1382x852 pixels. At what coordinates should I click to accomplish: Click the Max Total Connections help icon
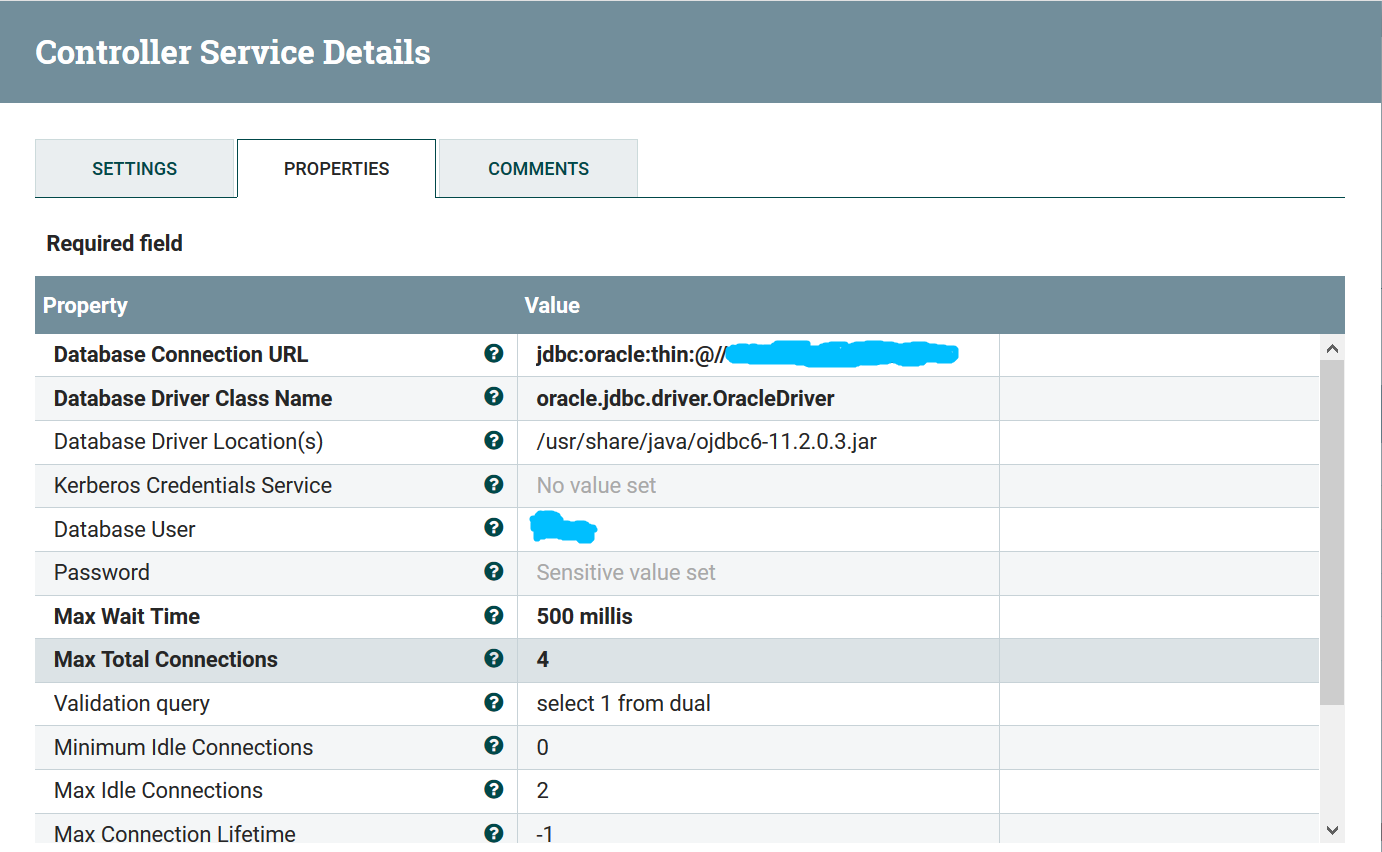tap(493, 658)
